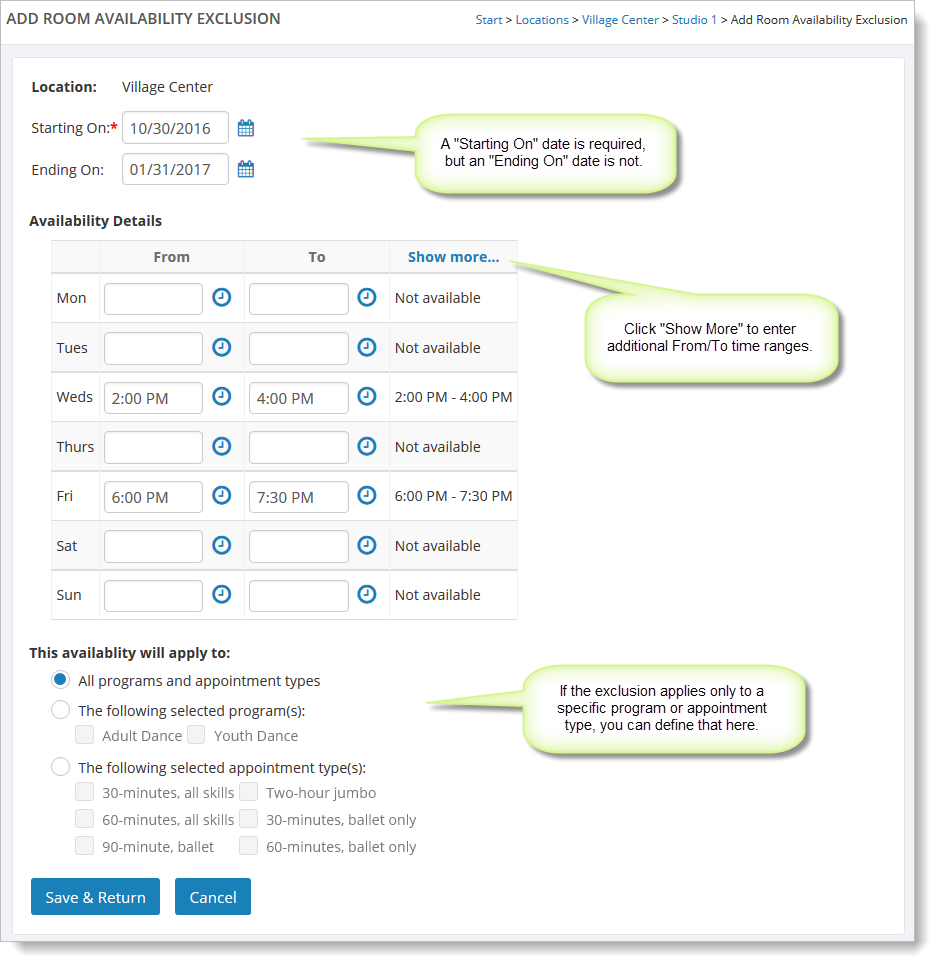
Task: Click the Sun To time field
Action: pos(299,596)
